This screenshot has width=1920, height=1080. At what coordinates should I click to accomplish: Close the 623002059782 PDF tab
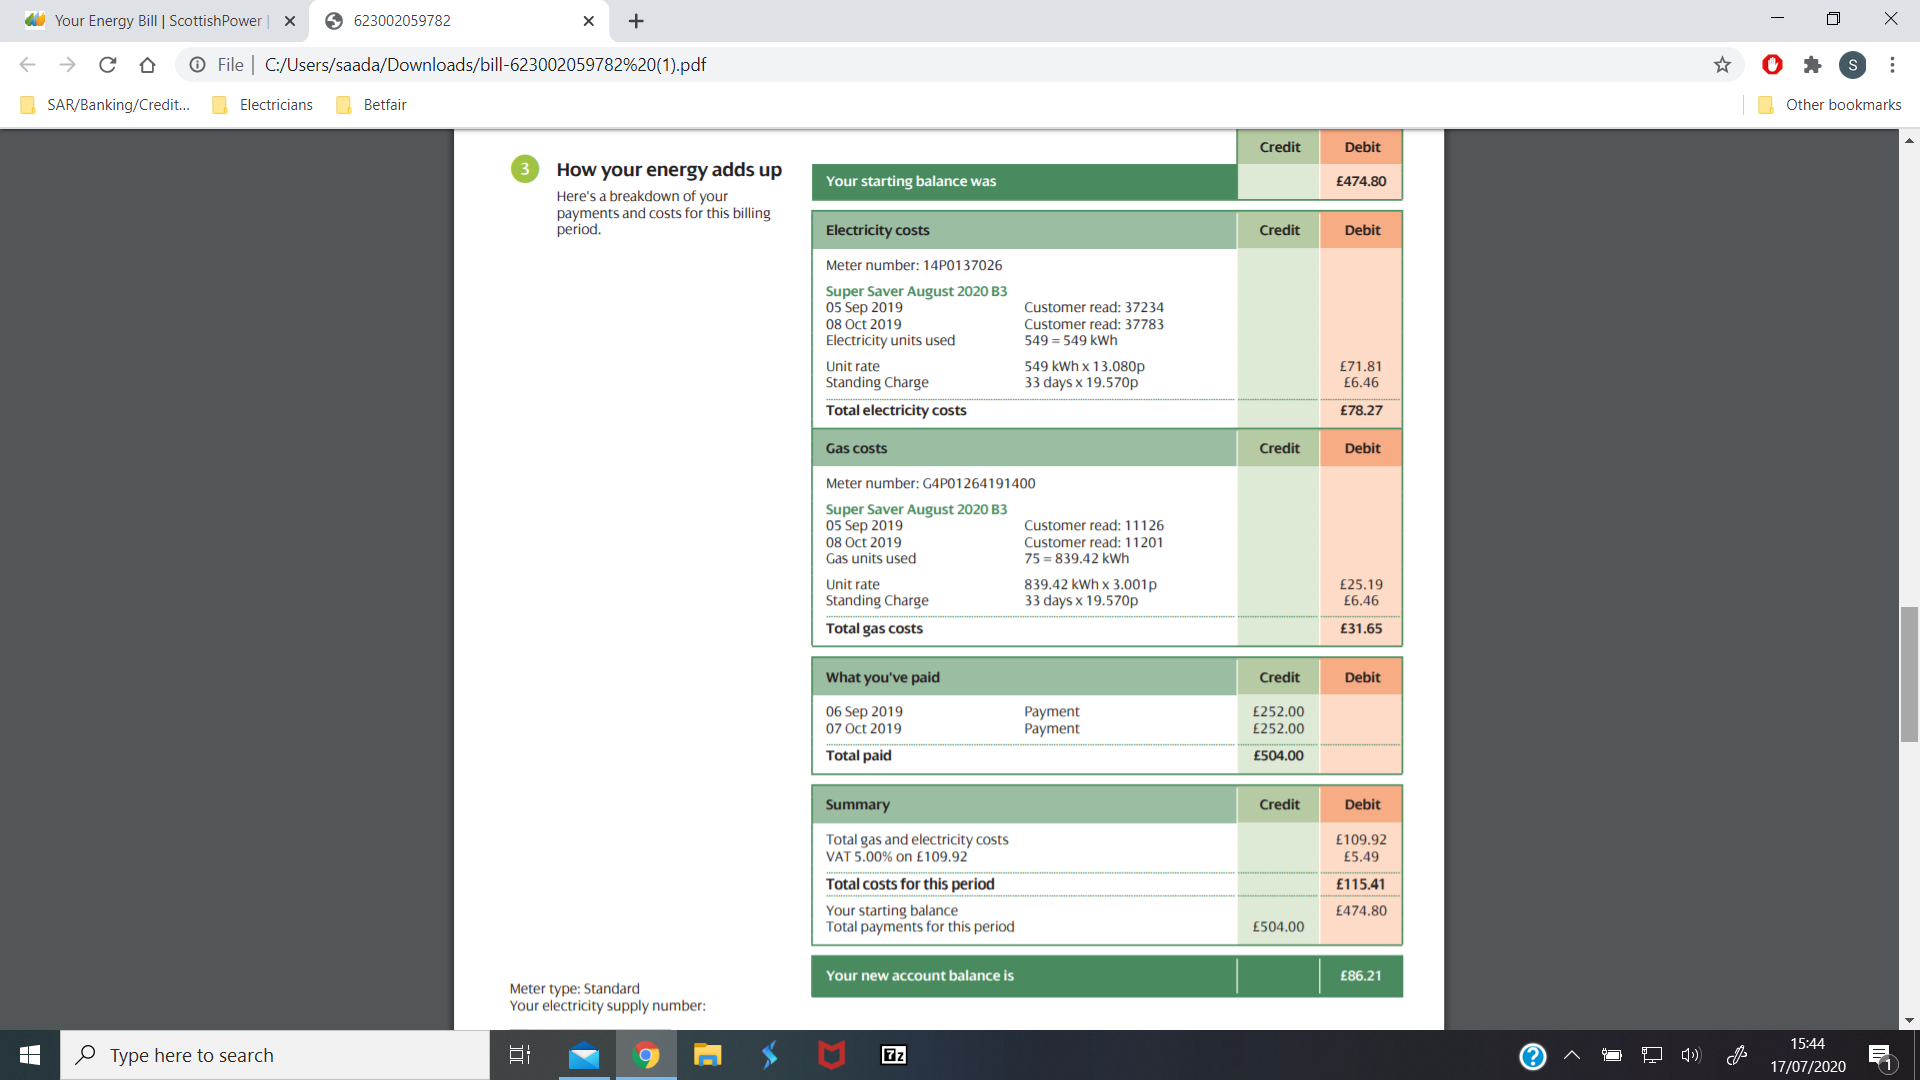pos(588,21)
